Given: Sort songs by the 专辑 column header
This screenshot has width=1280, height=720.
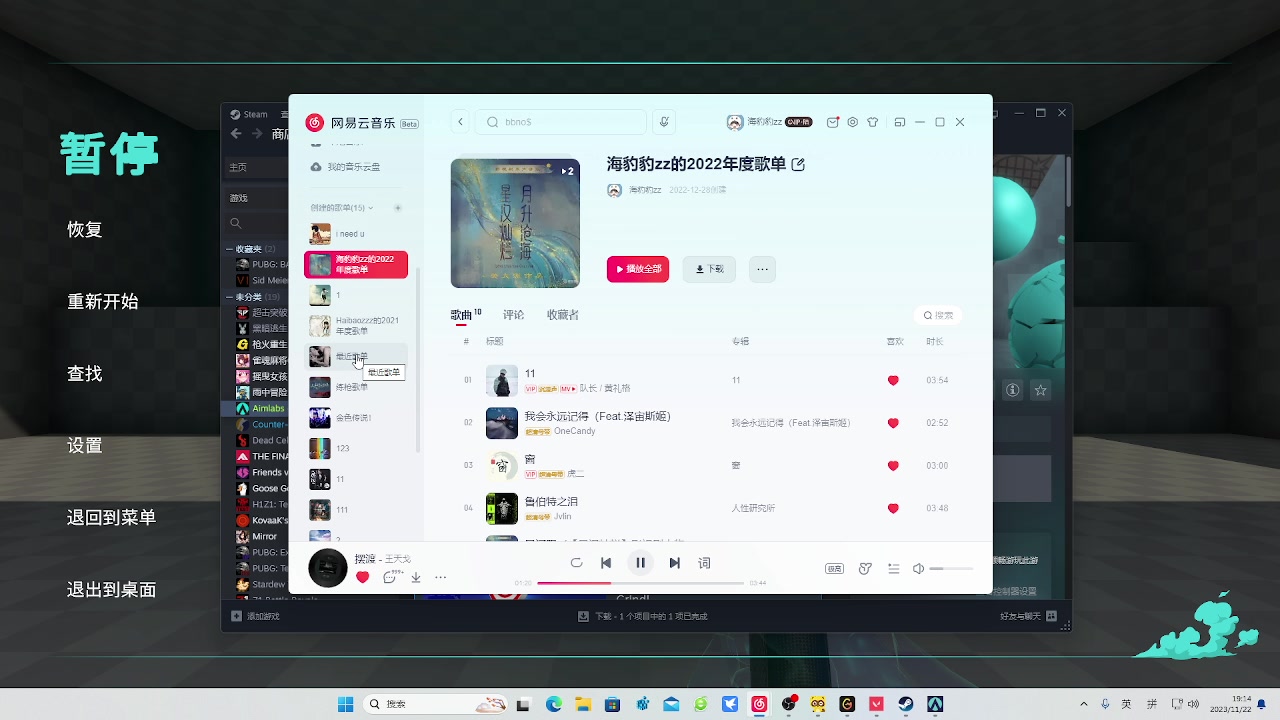Looking at the screenshot, I should pyautogui.click(x=740, y=342).
